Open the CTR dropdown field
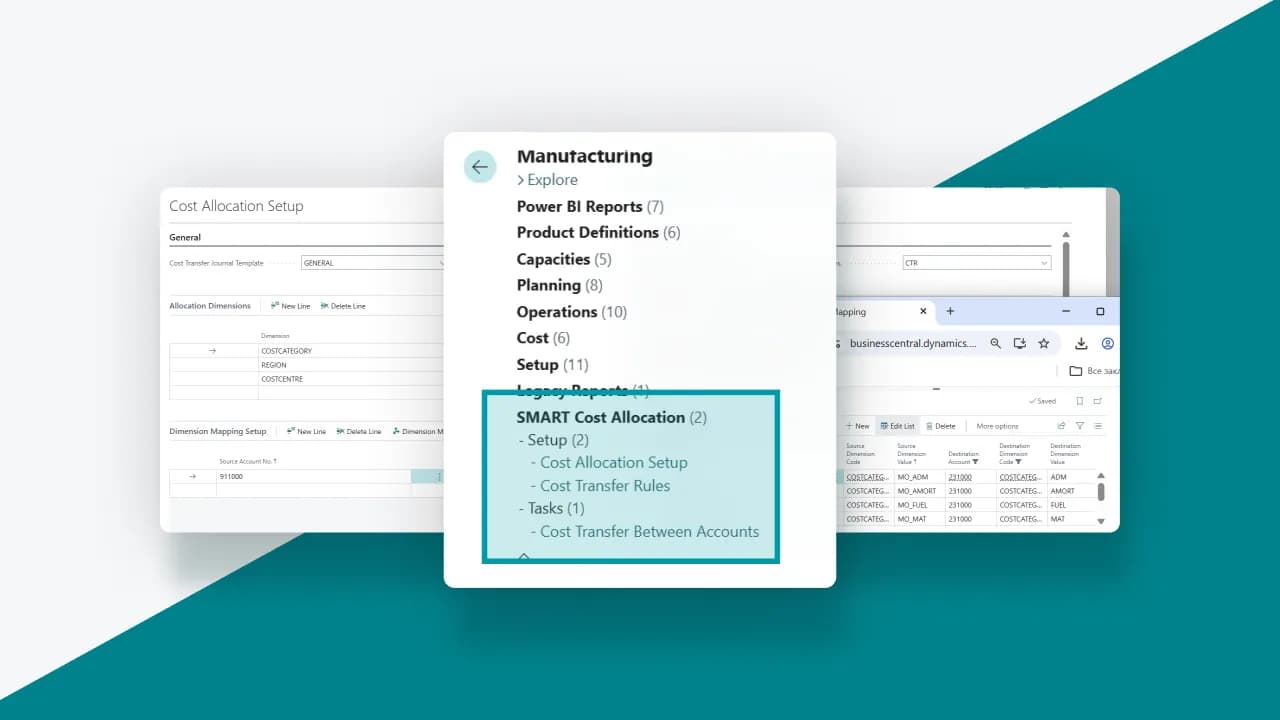Viewport: 1280px width, 720px height. 977,263
